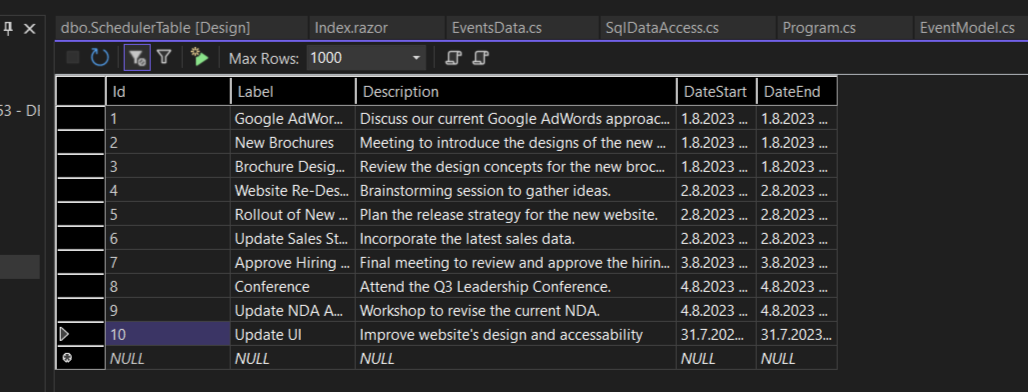The image size is (1028, 392).
Task: Click 'Plan the release strategy for the new website.' cell
Action: (516, 214)
